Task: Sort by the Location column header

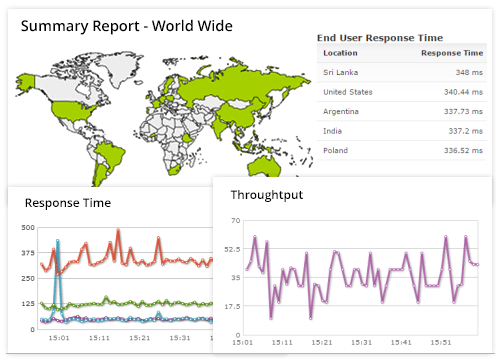Action: [340, 53]
